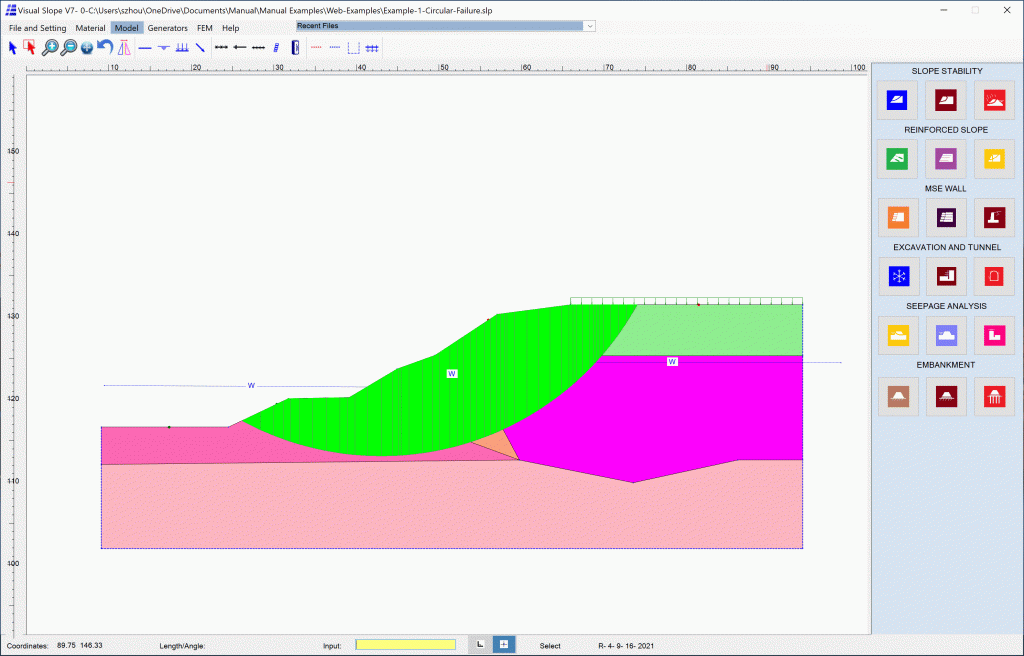Toggle the highlighted grid snap button near Input
Image resolution: width=1024 pixels, height=656 pixels.
(x=503, y=644)
